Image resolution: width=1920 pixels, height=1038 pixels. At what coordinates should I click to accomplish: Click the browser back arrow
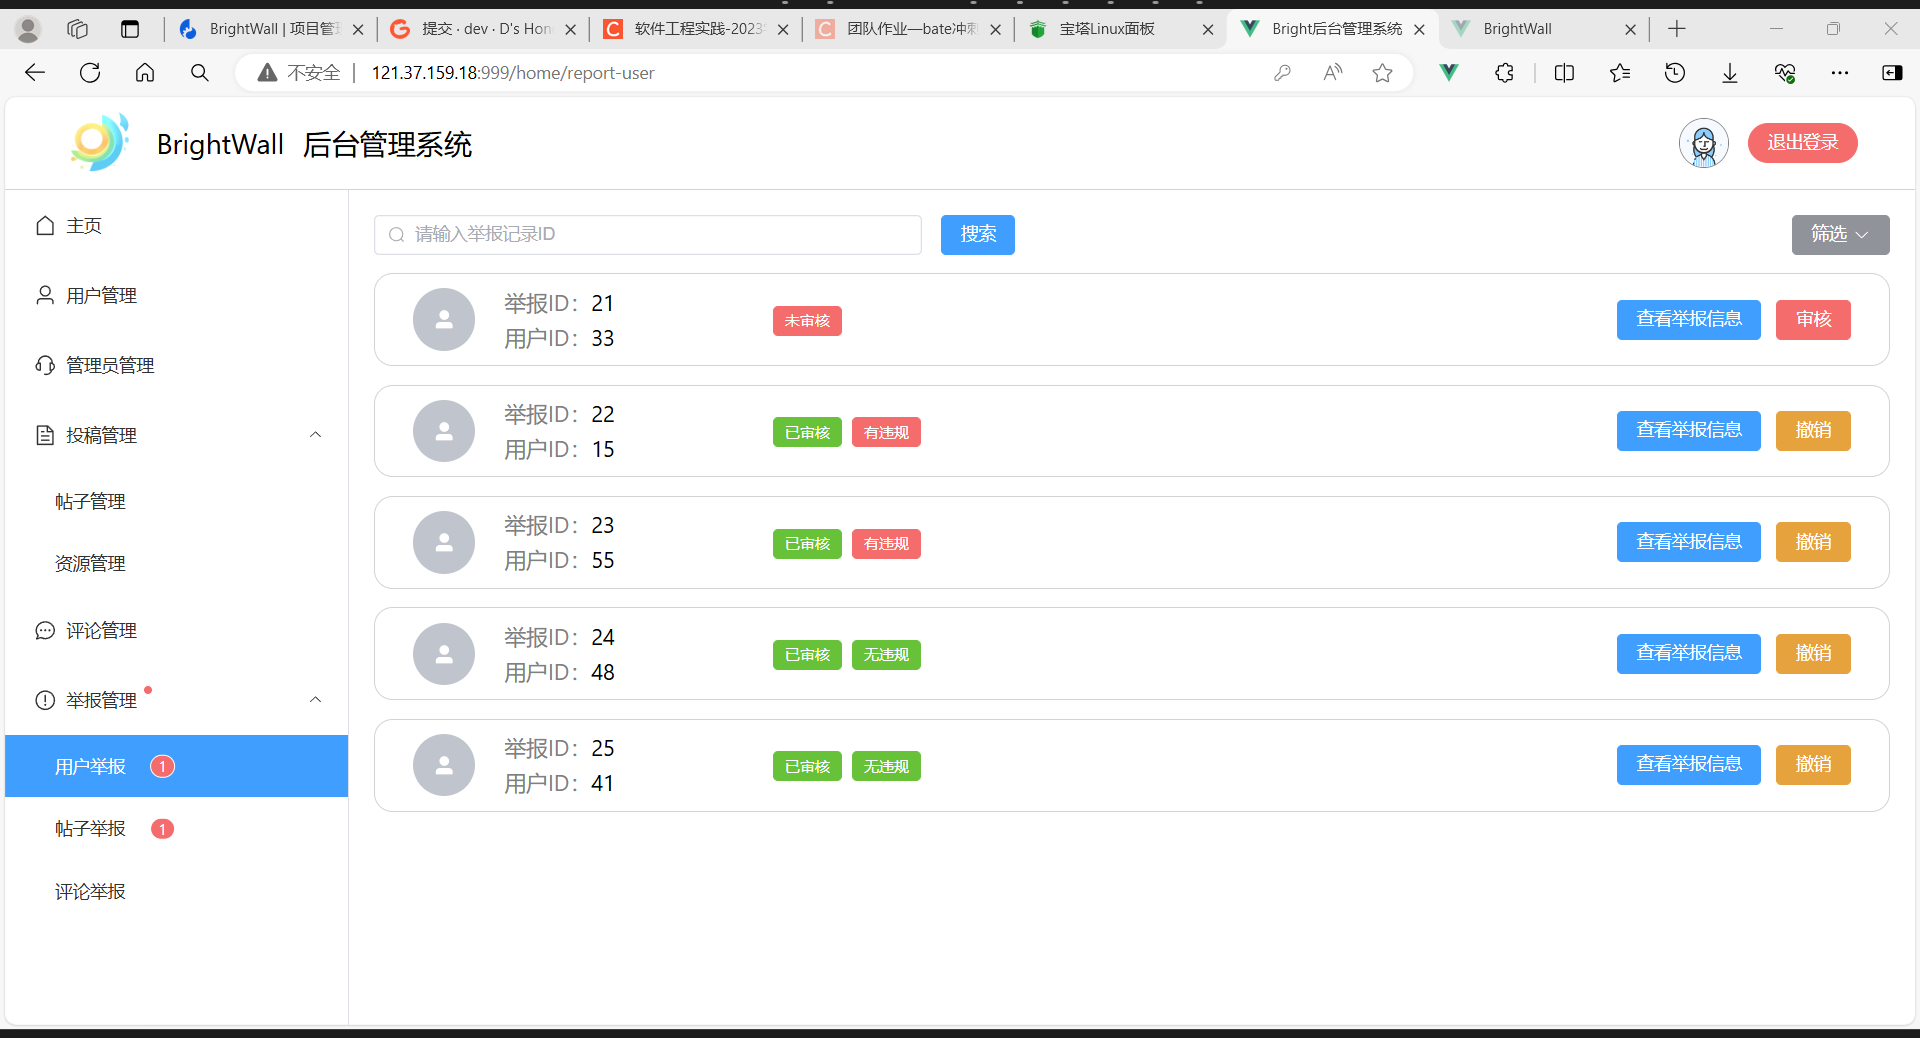coord(35,72)
